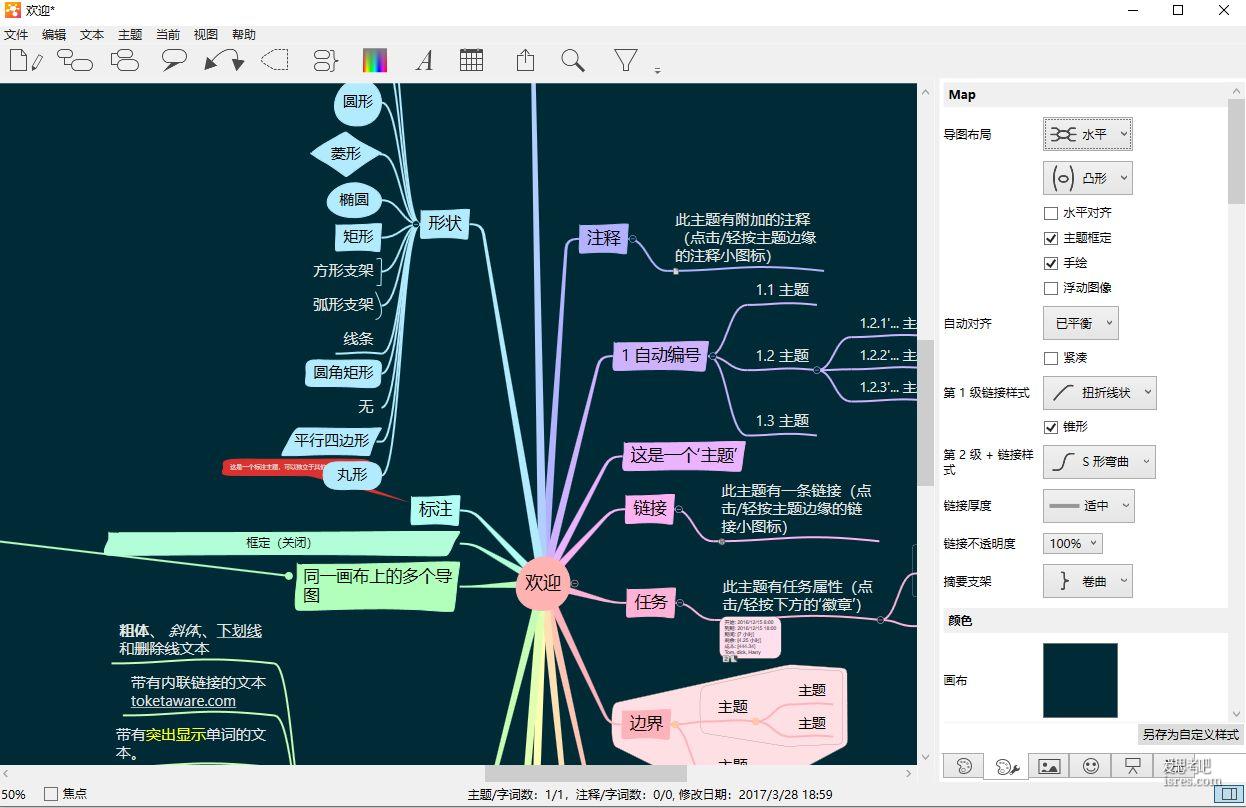1246x808 pixels.
Task: Open the rainbow color style toolbar icon
Action: [374, 61]
